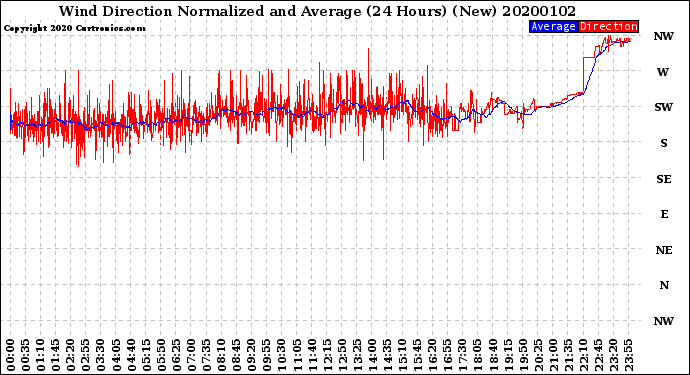Screen dimensions: 690x375
Task: Click the 17:30 time axis label
Action: 462,355
